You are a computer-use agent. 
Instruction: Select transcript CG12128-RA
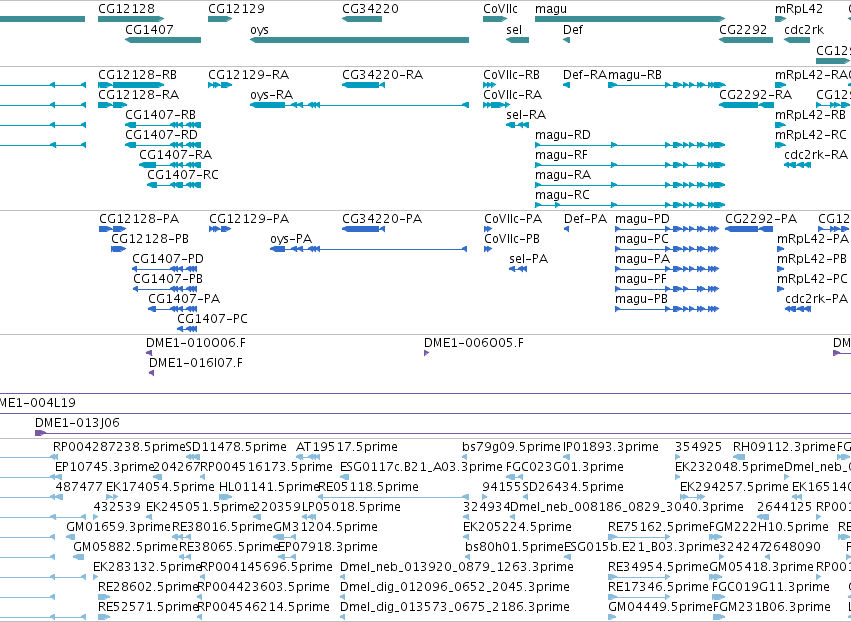coord(138,94)
